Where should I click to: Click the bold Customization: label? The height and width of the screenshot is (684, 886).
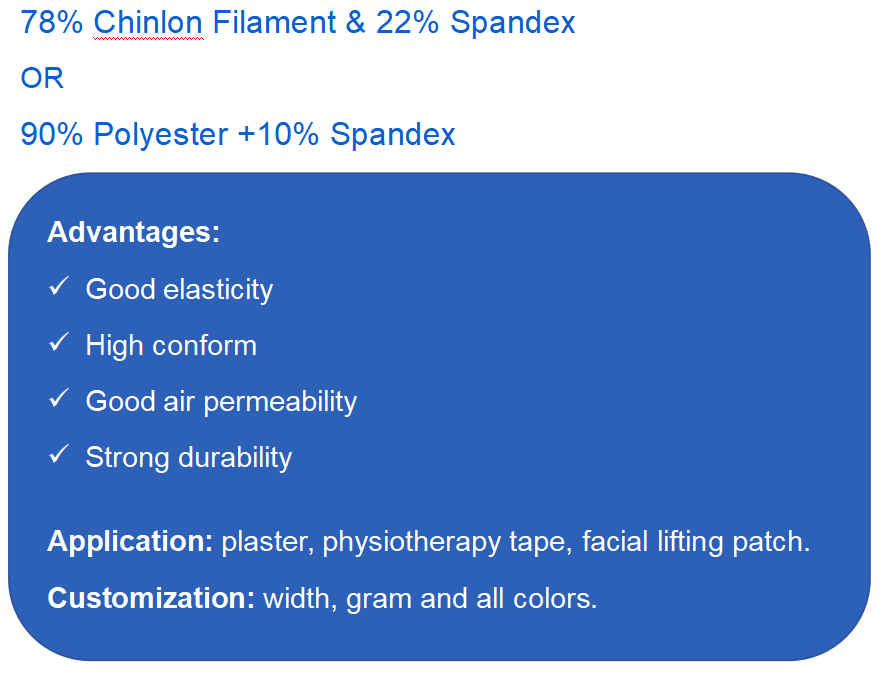(151, 598)
